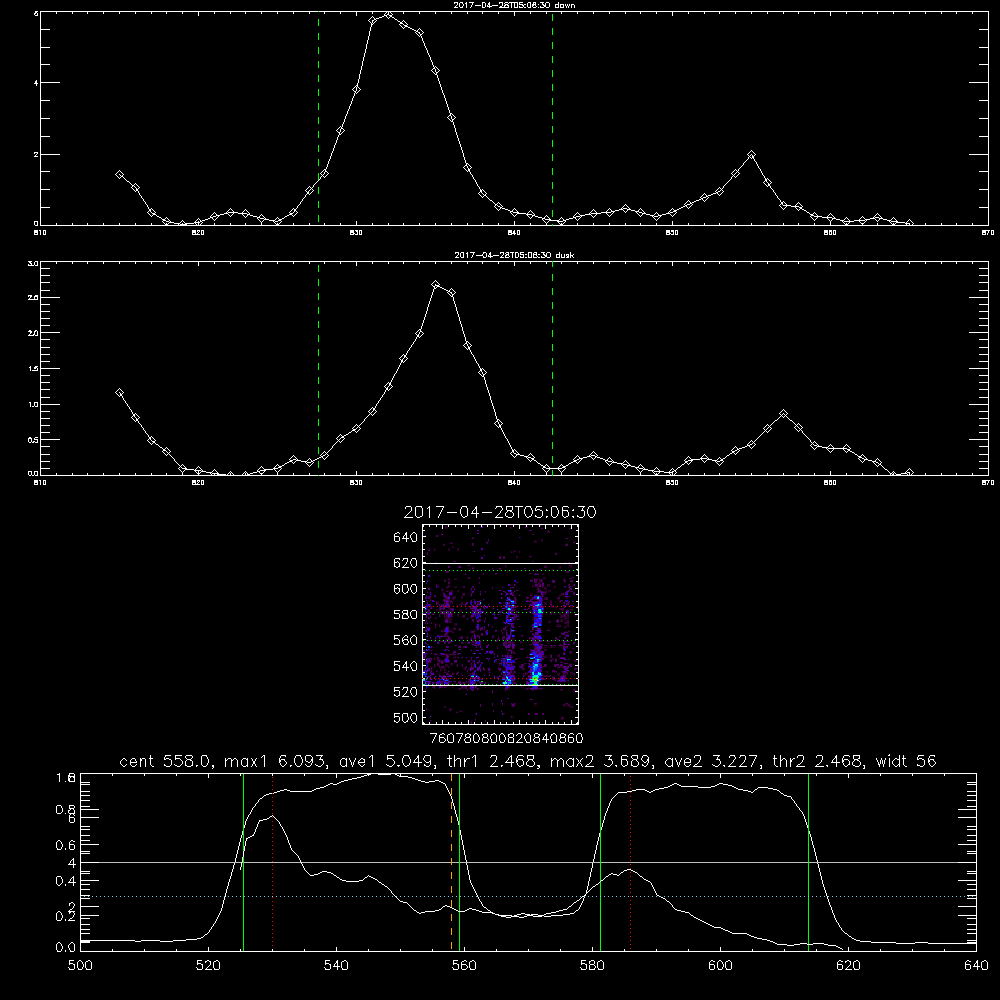Click green dashed line near 828 in dusk plot

(x=319, y=368)
